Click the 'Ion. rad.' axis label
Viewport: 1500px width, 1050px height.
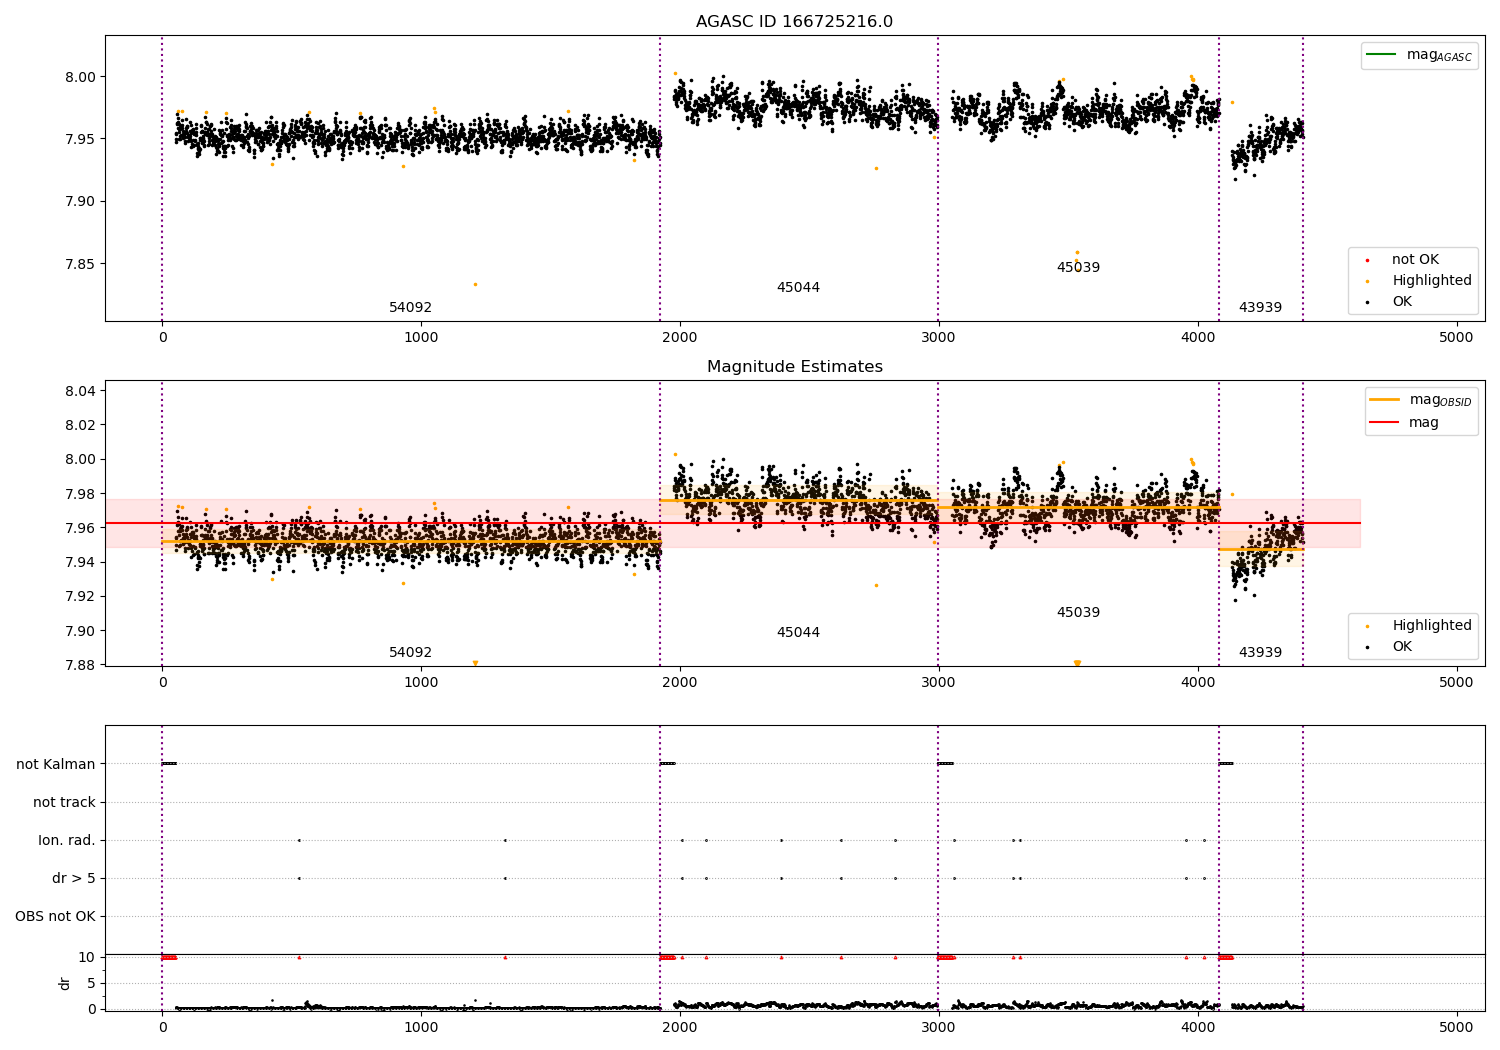(x=67, y=840)
